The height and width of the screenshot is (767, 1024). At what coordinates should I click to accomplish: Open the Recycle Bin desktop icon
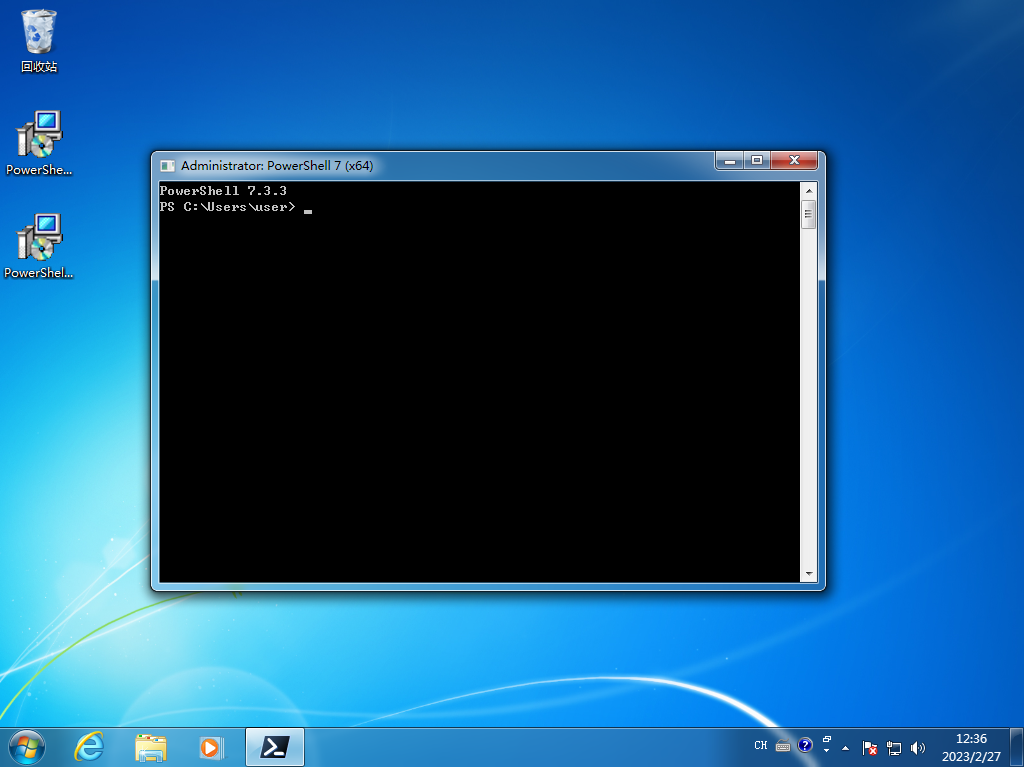[x=39, y=41]
